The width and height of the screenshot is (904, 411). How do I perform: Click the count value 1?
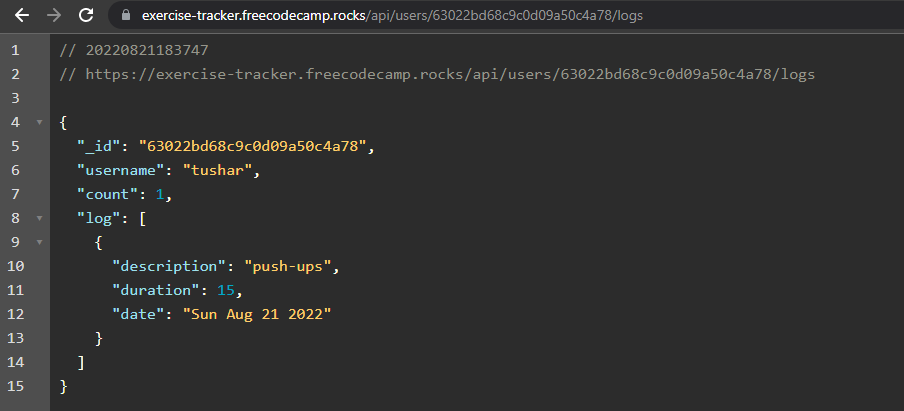coord(160,195)
